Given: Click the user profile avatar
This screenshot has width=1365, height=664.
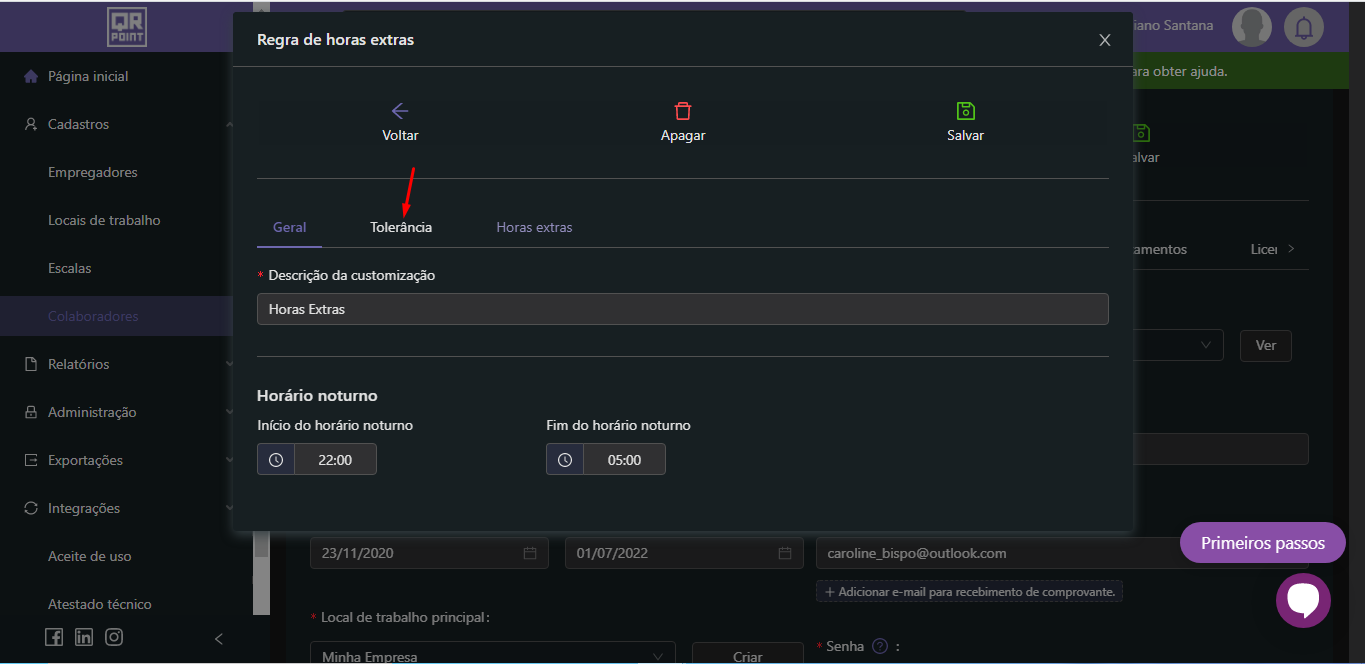Looking at the screenshot, I should point(1251,27).
